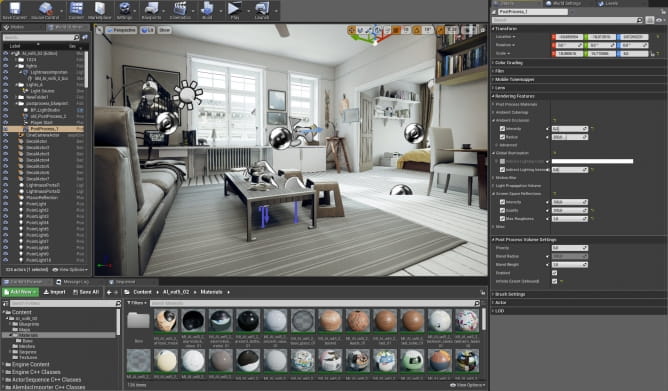Select translate mode icon in viewport toolbar
668x391 pixels.
tap(352, 30)
